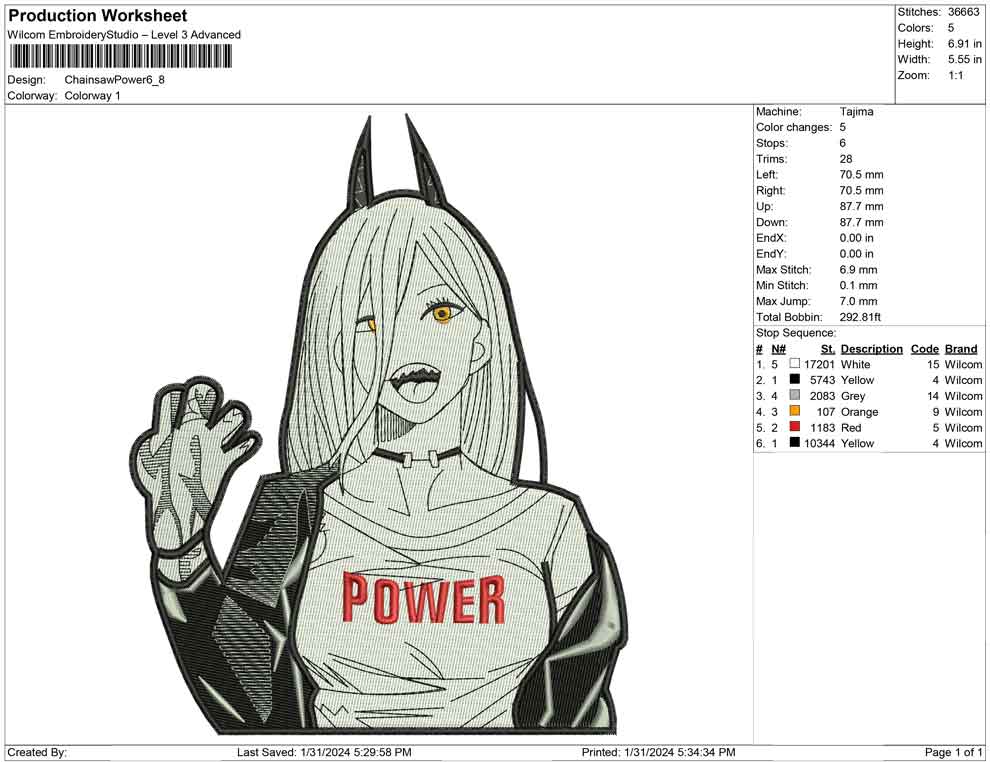Viewport: 990px width, 762px height.
Task: Click the black swatch in stop row 2
Action: (794, 379)
